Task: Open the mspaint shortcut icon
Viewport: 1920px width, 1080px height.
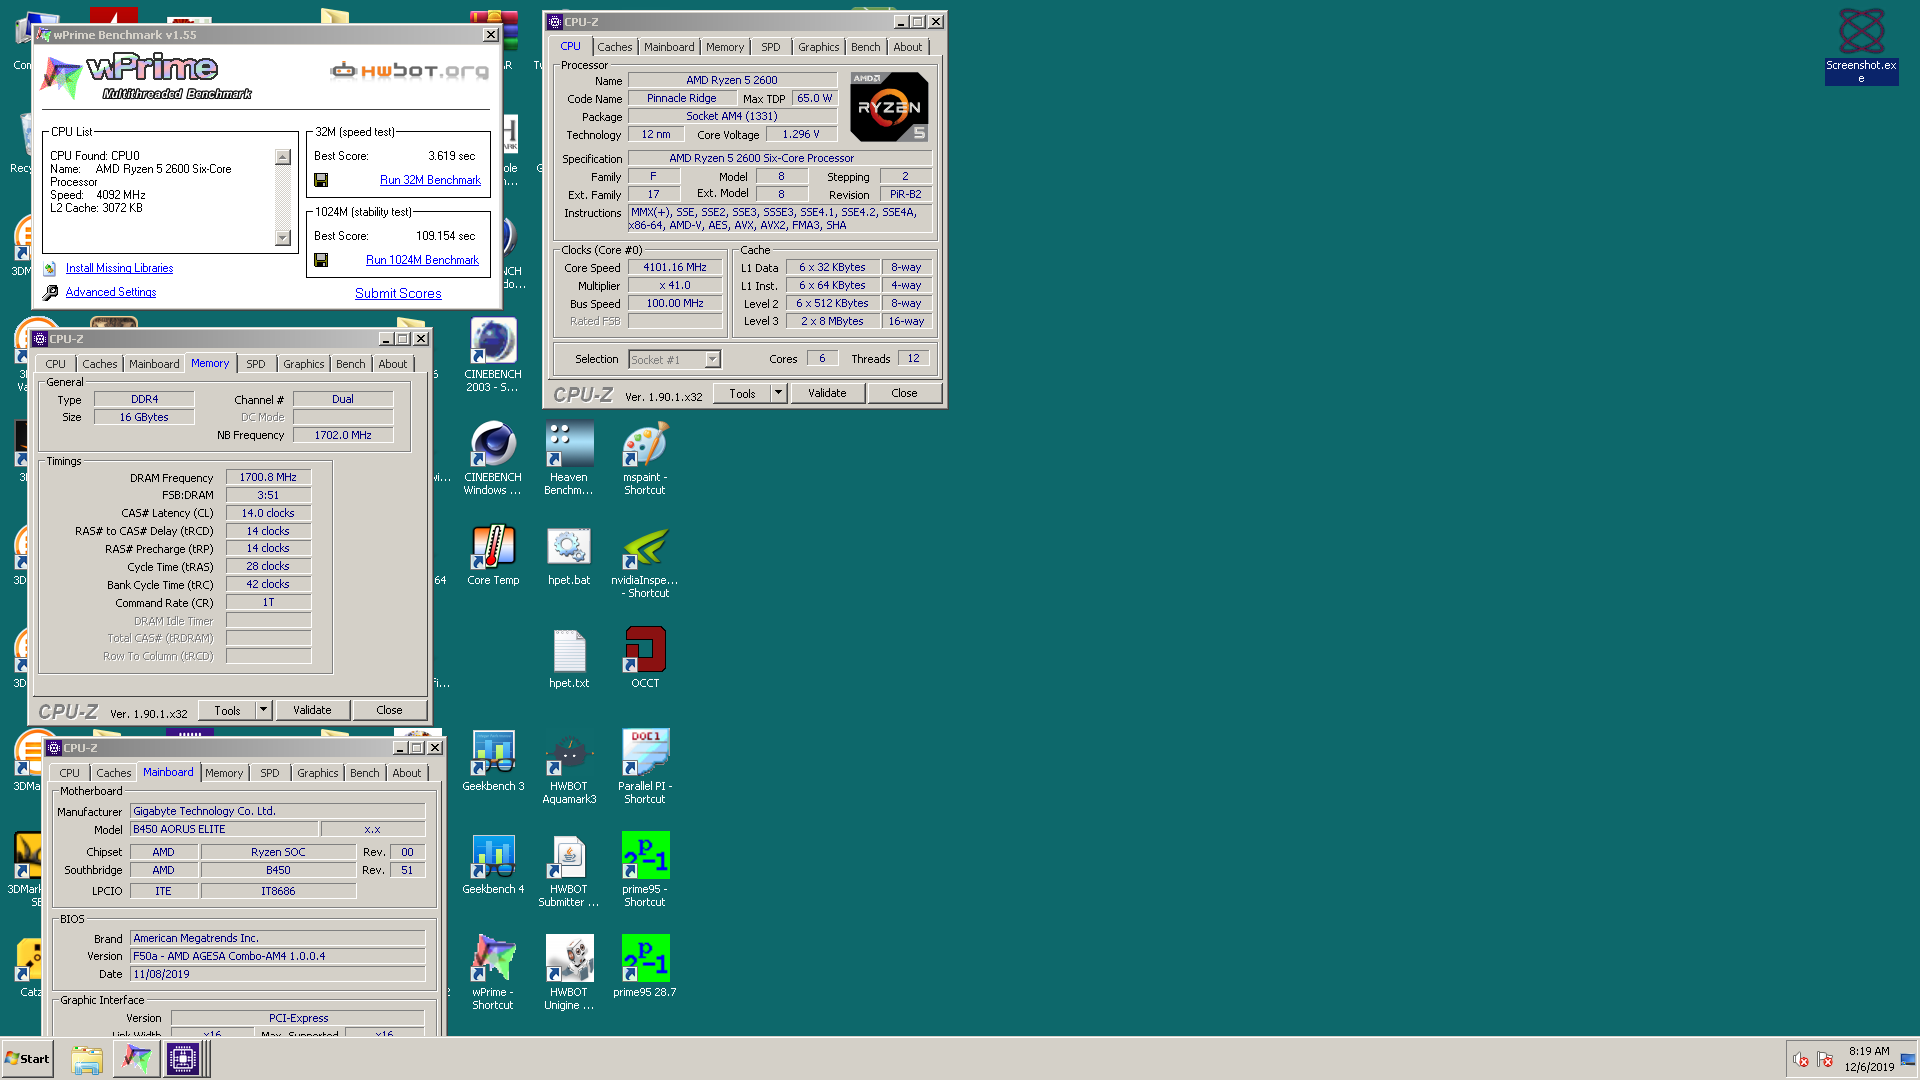Action: click(x=645, y=458)
